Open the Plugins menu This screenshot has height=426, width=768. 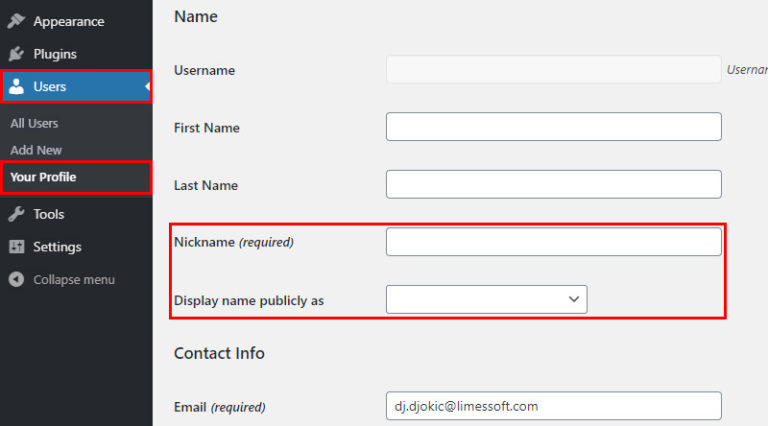tap(55, 54)
